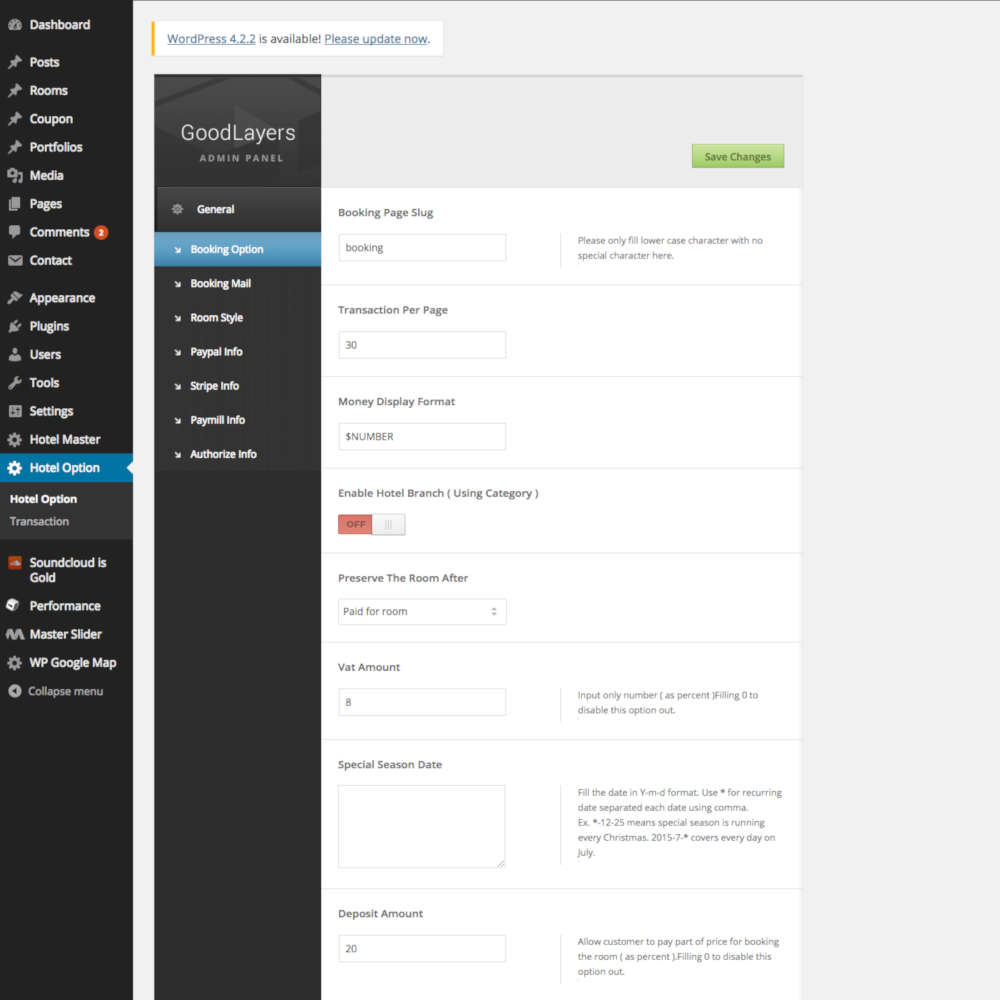The width and height of the screenshot is (1000, 1000).
Task: Click the Master Slider icon
Action: (x=15, y=634)
